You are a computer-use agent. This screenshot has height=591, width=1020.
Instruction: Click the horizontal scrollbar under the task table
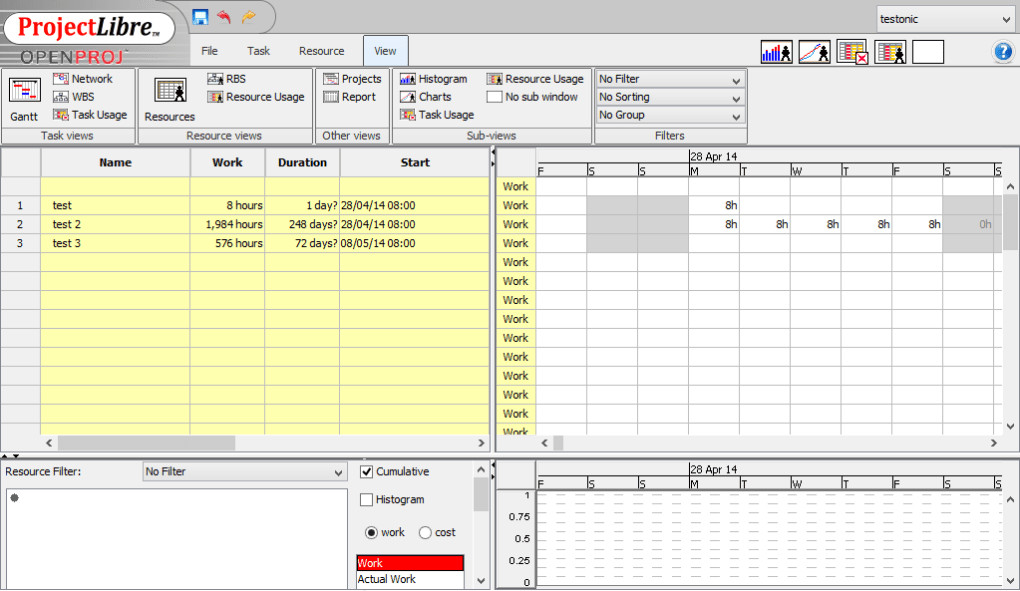point(146,443)
